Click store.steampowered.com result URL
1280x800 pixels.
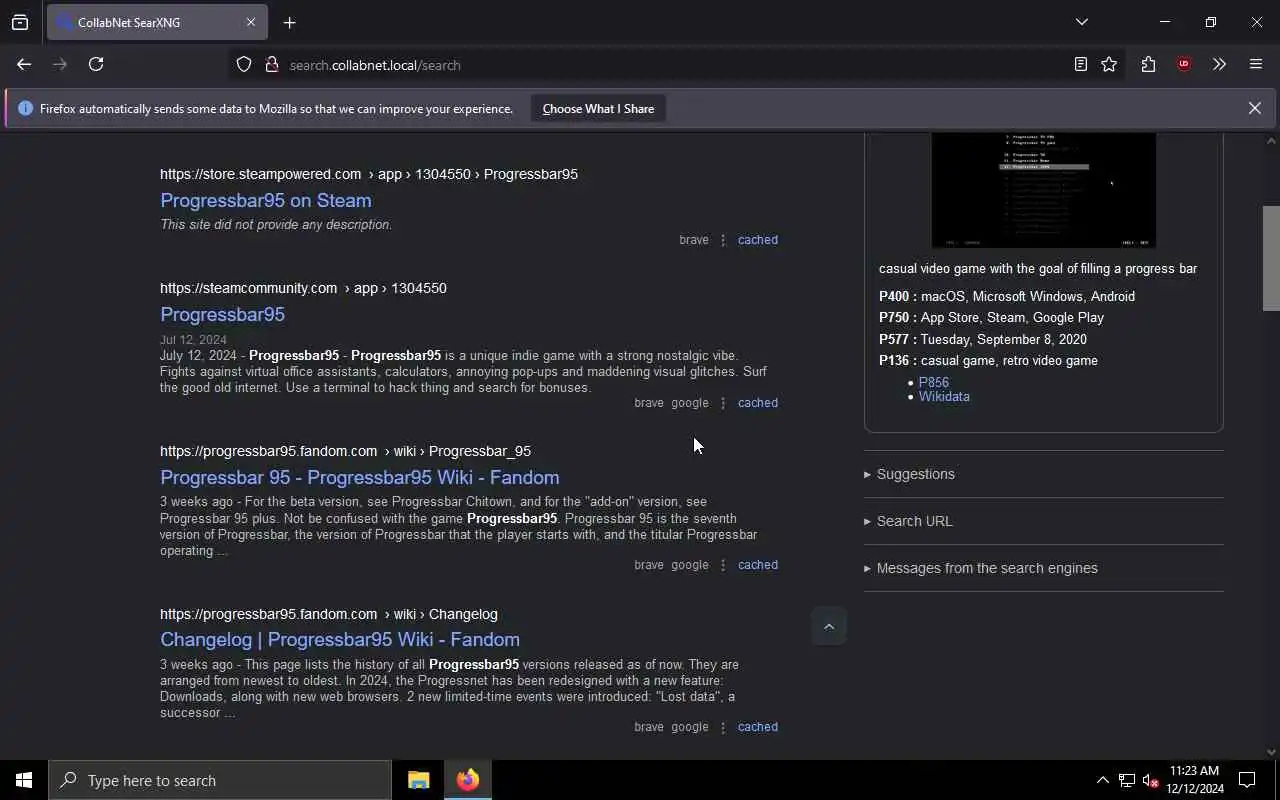click(x=368, y=174)
